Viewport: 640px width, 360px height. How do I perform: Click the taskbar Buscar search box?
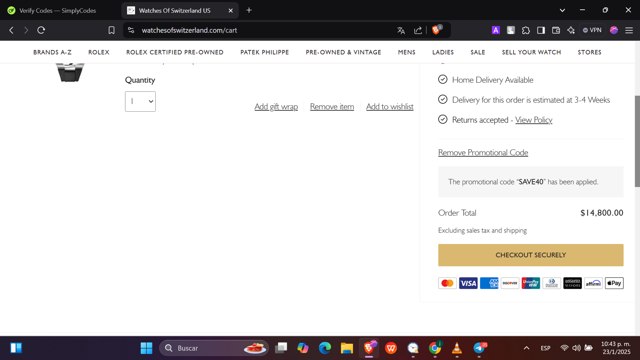(214, 348)
